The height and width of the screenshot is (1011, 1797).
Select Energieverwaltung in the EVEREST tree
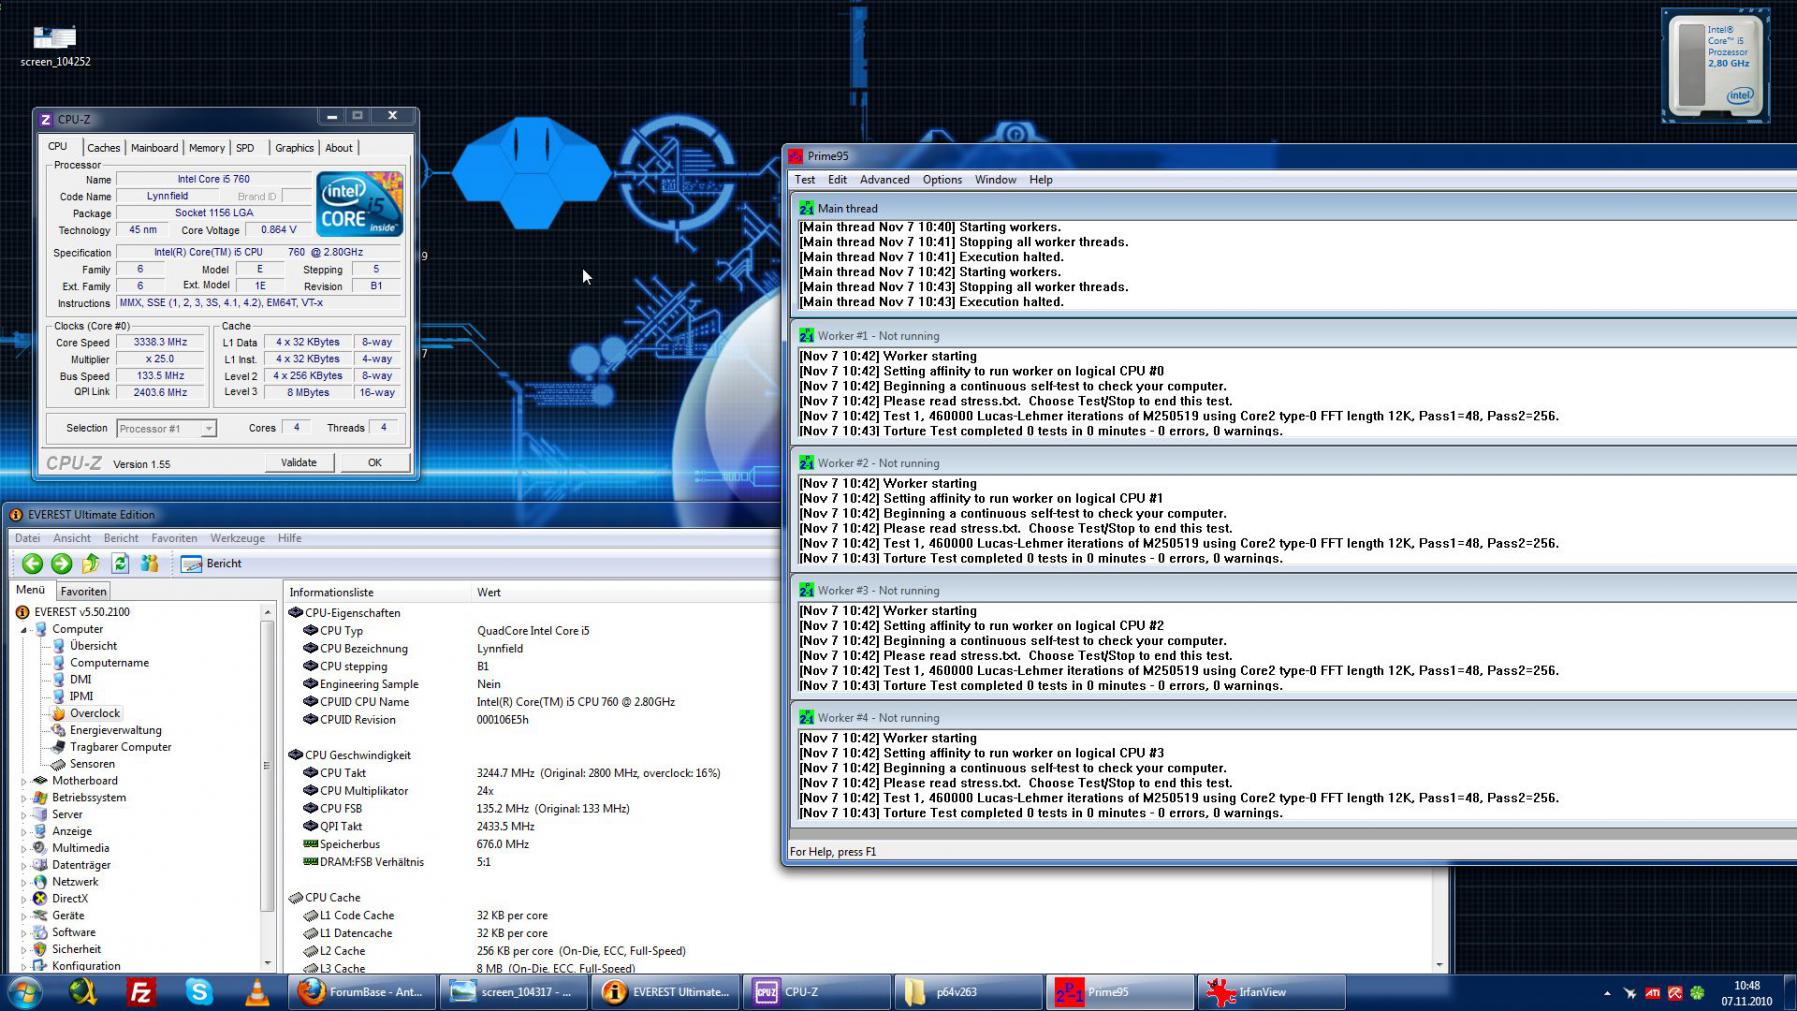[115, 730]
